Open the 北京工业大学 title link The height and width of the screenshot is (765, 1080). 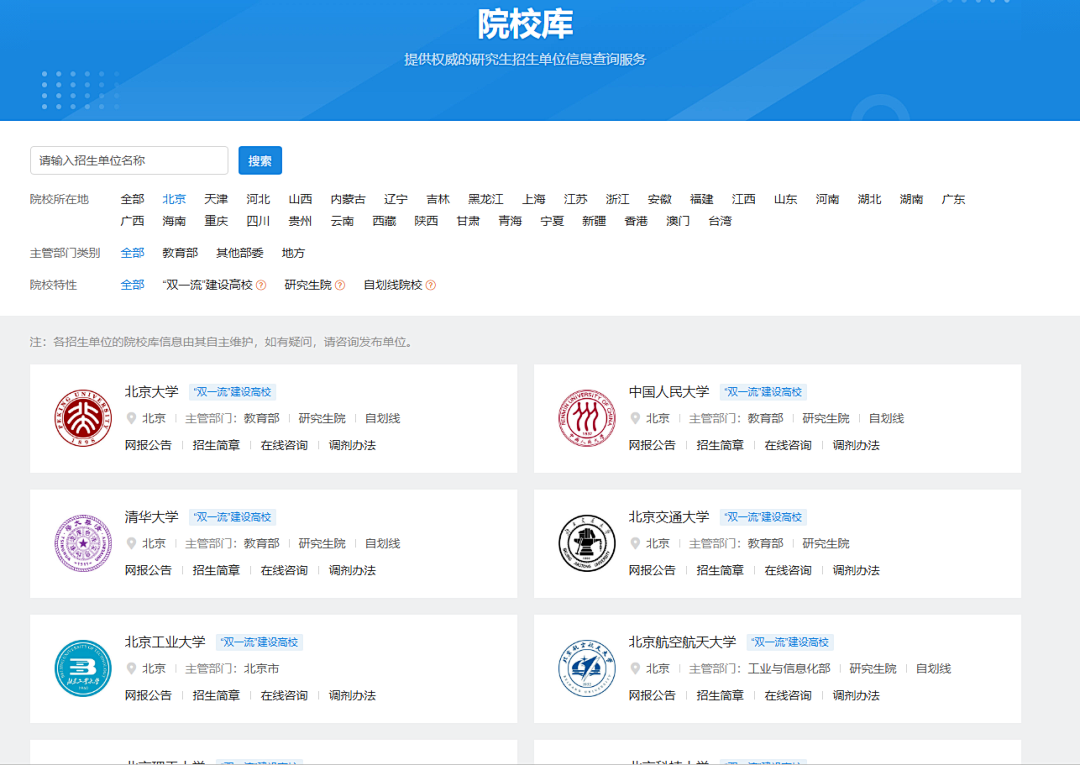pyautogui.click(x=165, y=642)
